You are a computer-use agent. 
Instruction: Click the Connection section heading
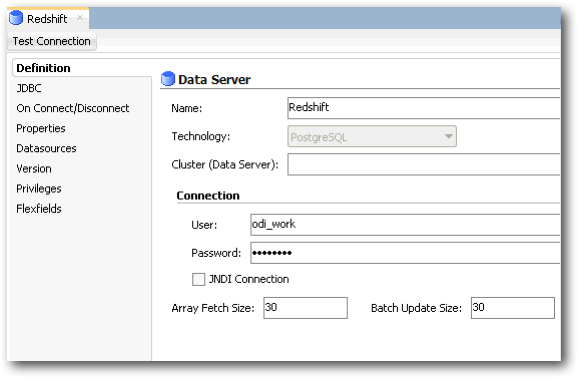point(208,195)
